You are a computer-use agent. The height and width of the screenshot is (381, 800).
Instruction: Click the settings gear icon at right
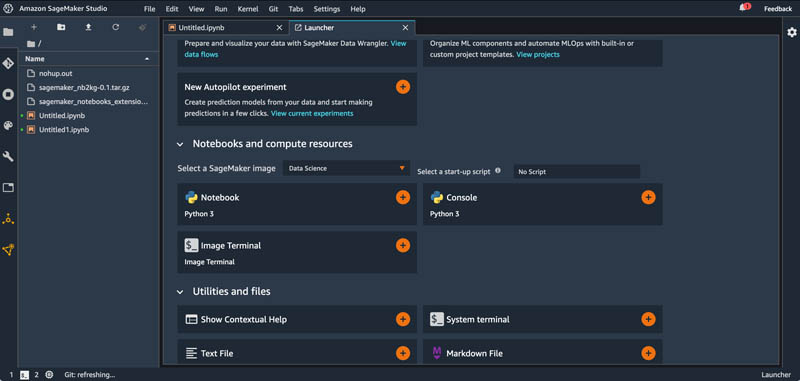pyautogui.click(x=791, y=33)
